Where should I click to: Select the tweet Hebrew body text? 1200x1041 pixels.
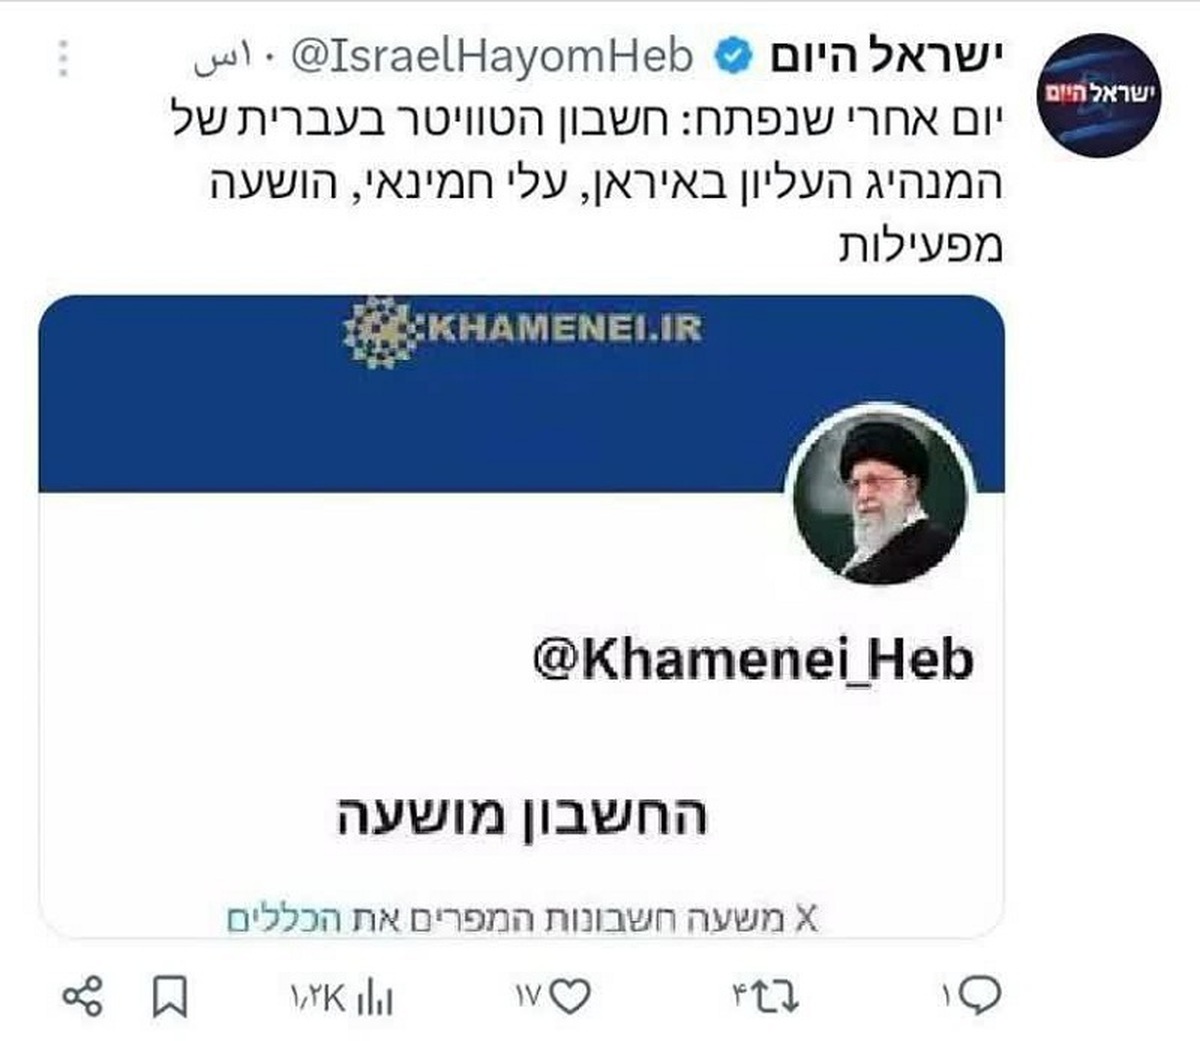[x=589, y=183]
